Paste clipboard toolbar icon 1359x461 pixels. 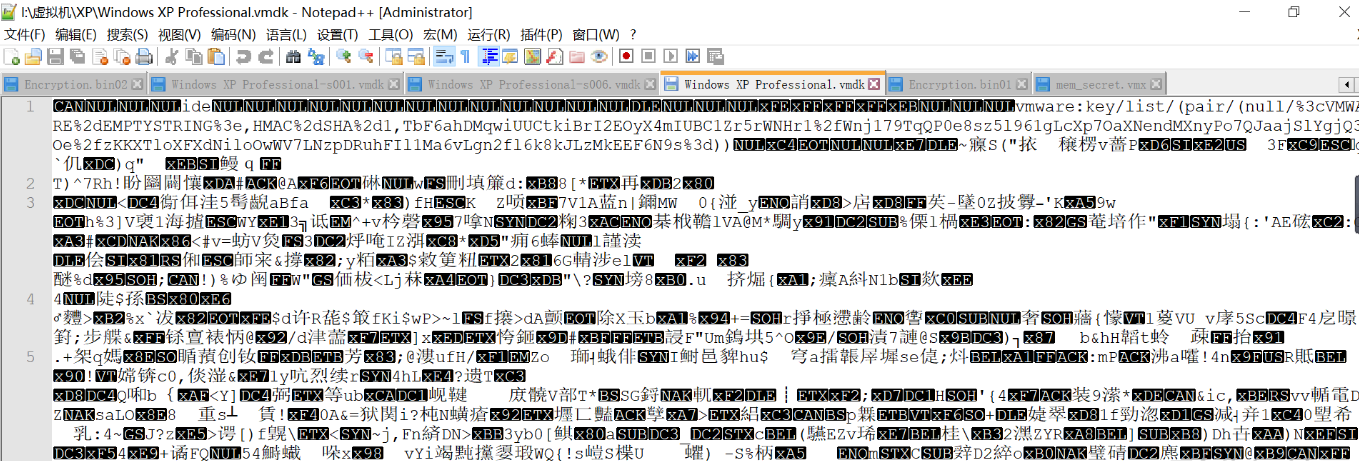point(216,56)
